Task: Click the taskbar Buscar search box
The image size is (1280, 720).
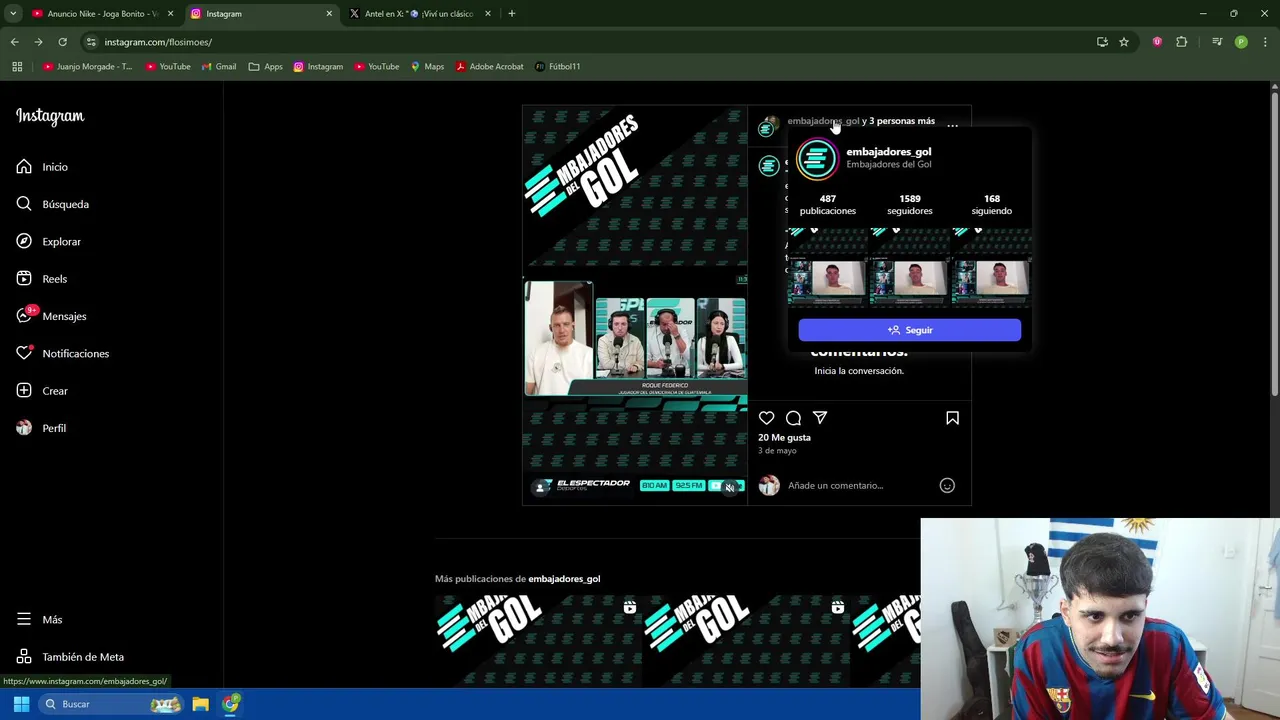Action: [x=112, y=704]
